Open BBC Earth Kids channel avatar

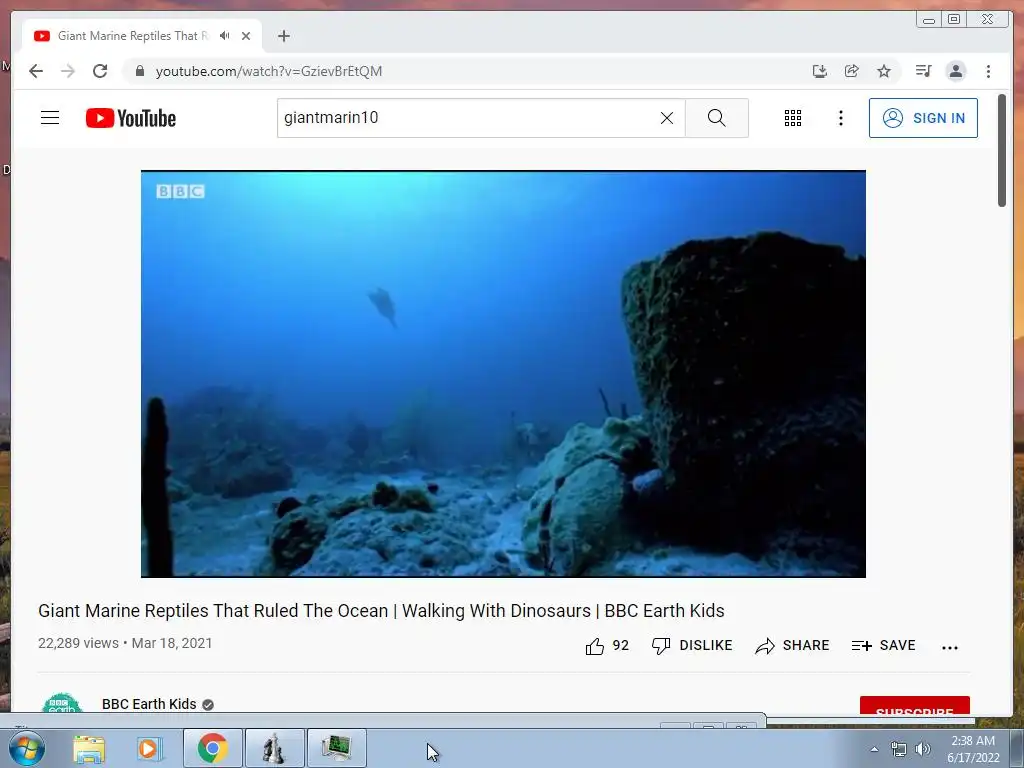[62, 703]
